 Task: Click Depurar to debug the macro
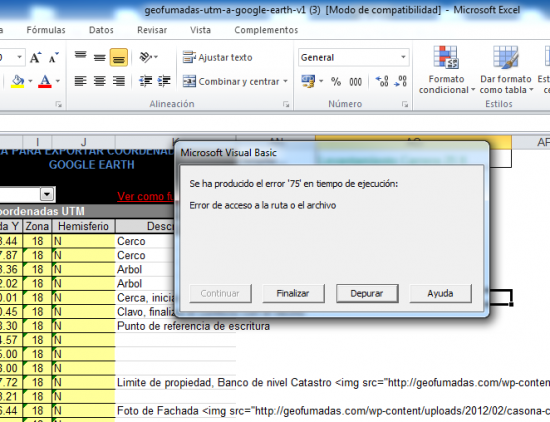pyautogui.click(x=367, y=293)
